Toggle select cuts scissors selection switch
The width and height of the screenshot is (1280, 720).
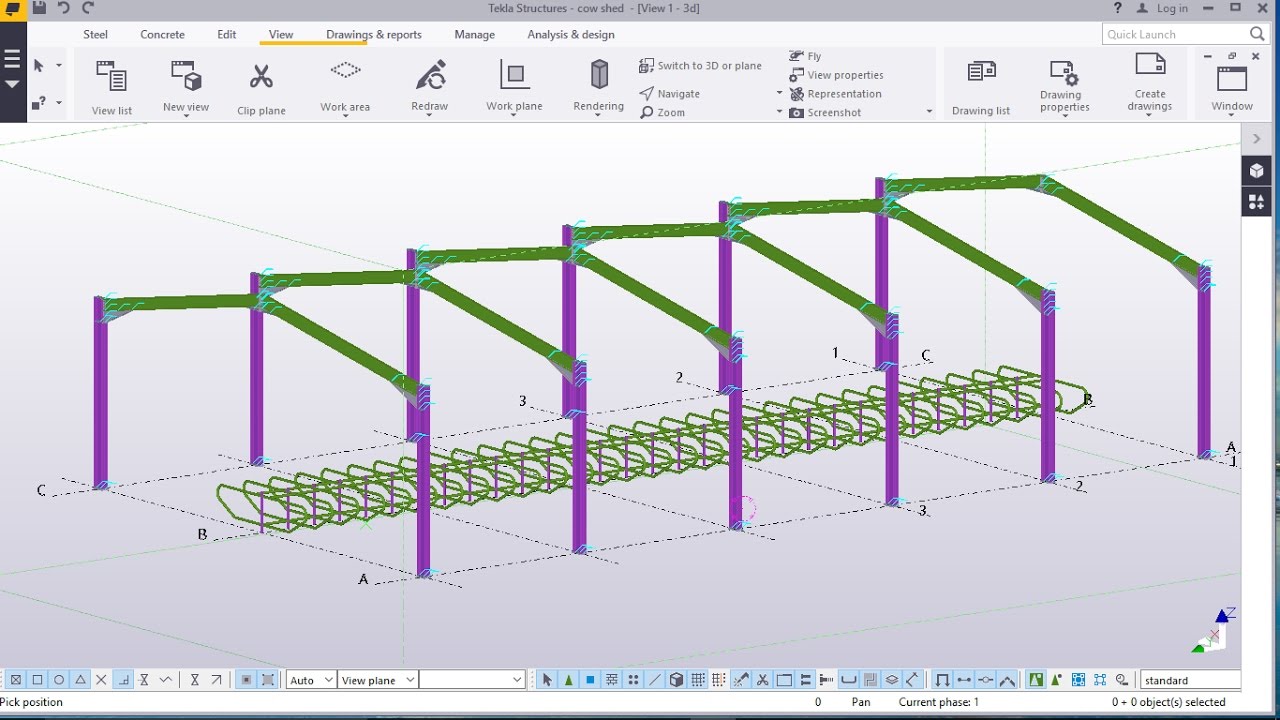pyautogui.click(x=762, y=680)
